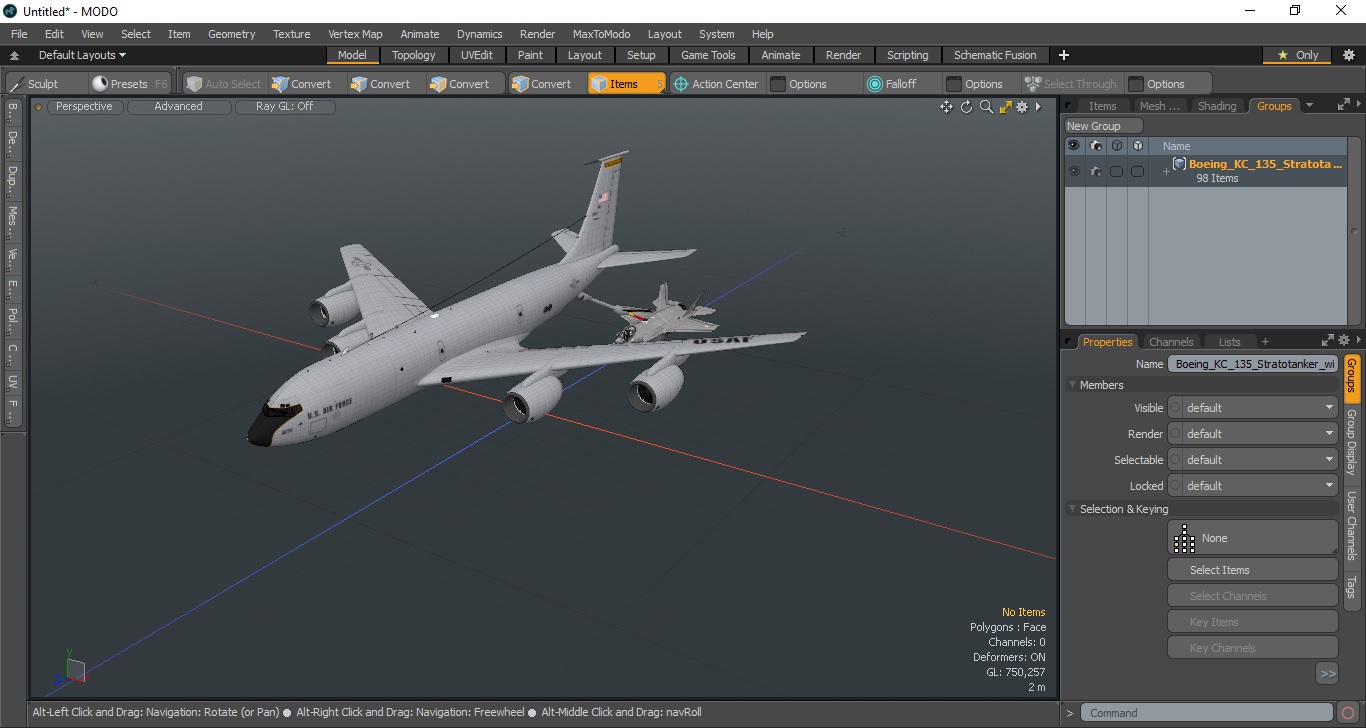
Task: Toggle render camera for Boeing_KC_135 group
Action: pos(1096,171)
